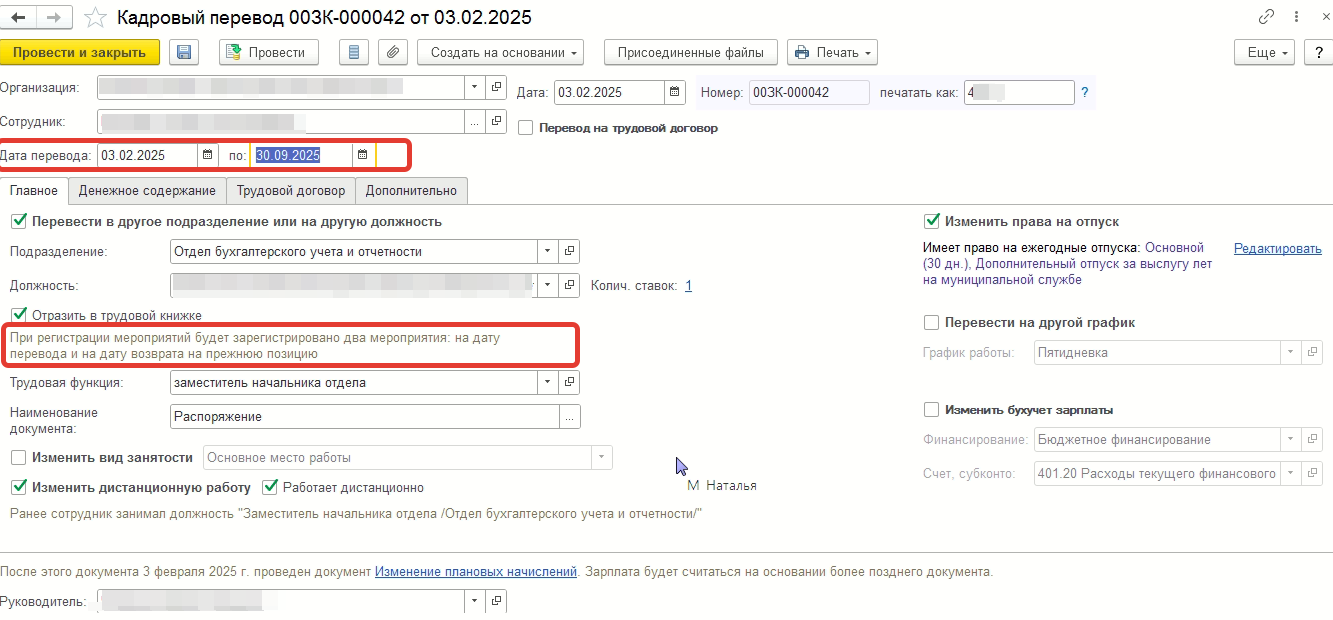This screenshot has width=1333, height=620.
Task: Open the attached files paperclip icon
Action: pos(394,53)
